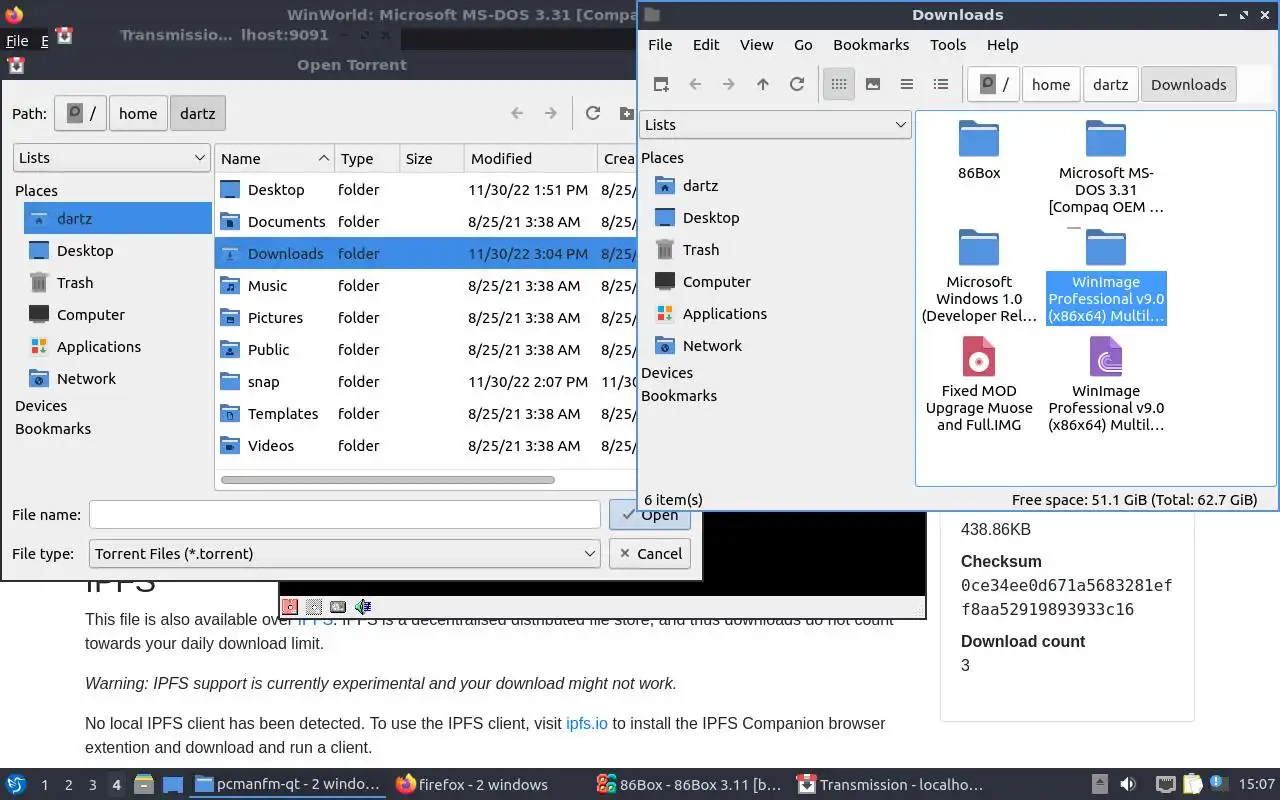Select Network in Open Torrent places list
1280x800 pixels.
(x=86, y=379)
